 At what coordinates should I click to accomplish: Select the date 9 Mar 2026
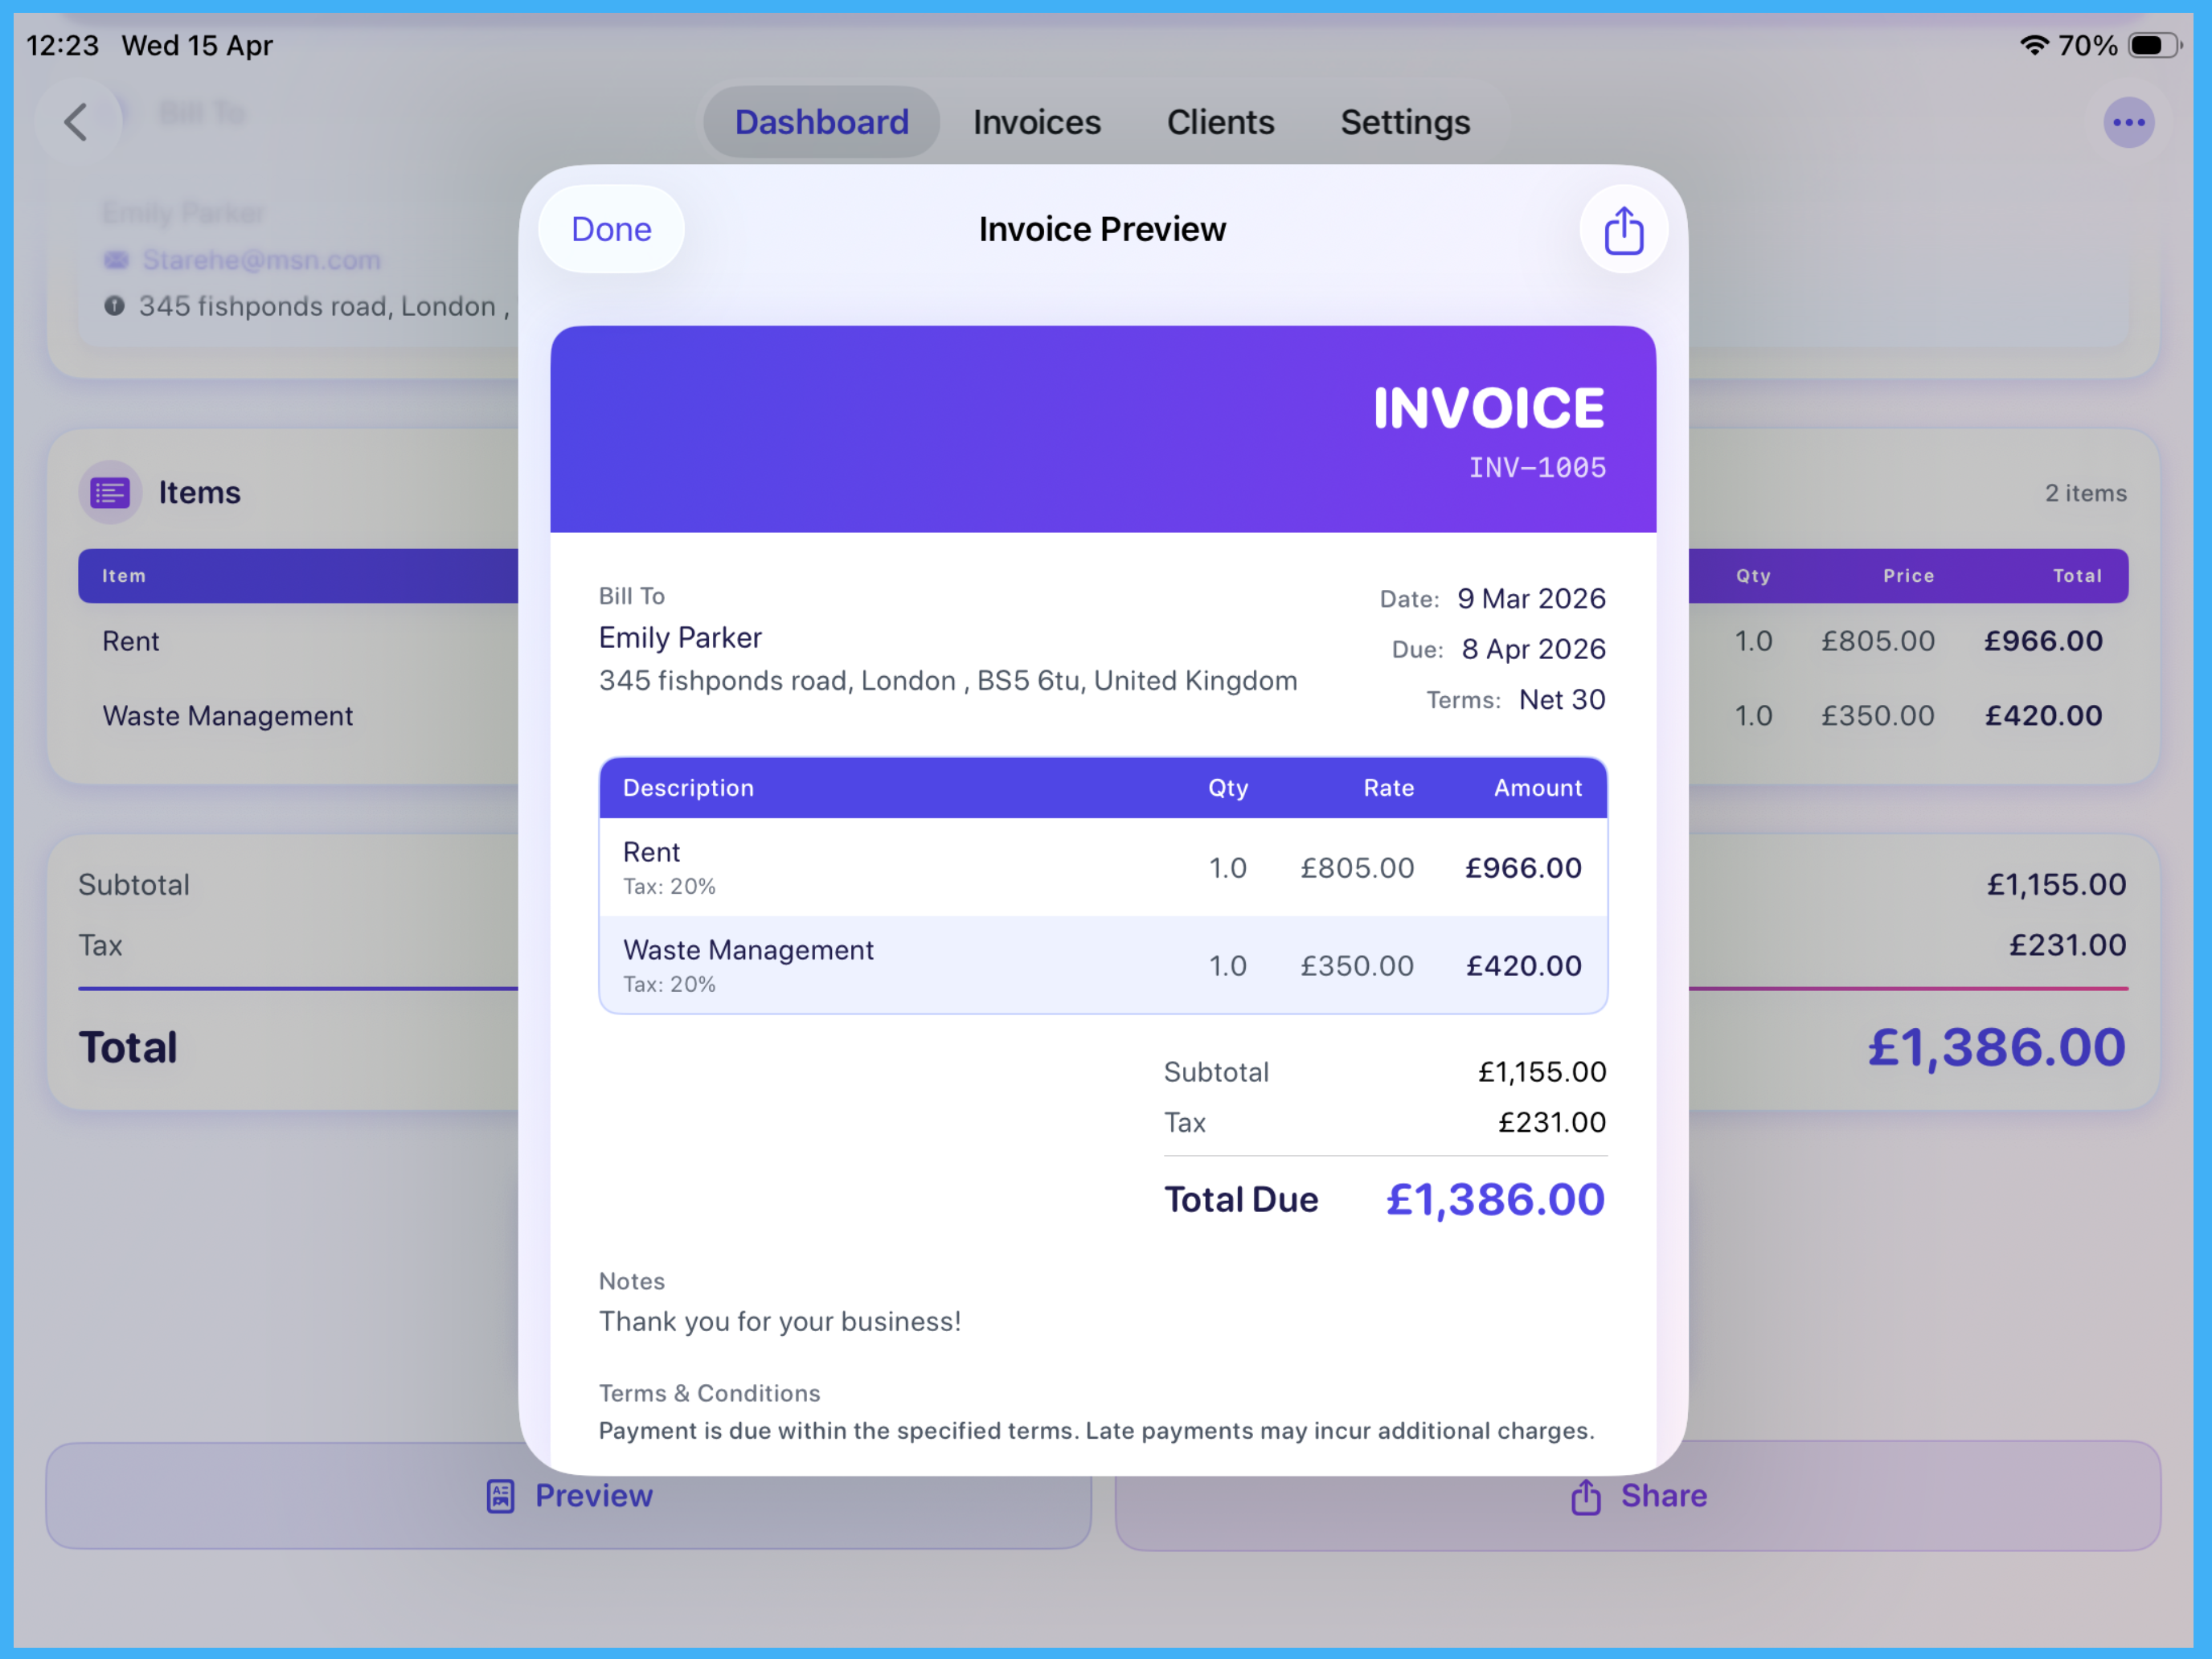click(1531, 598)
